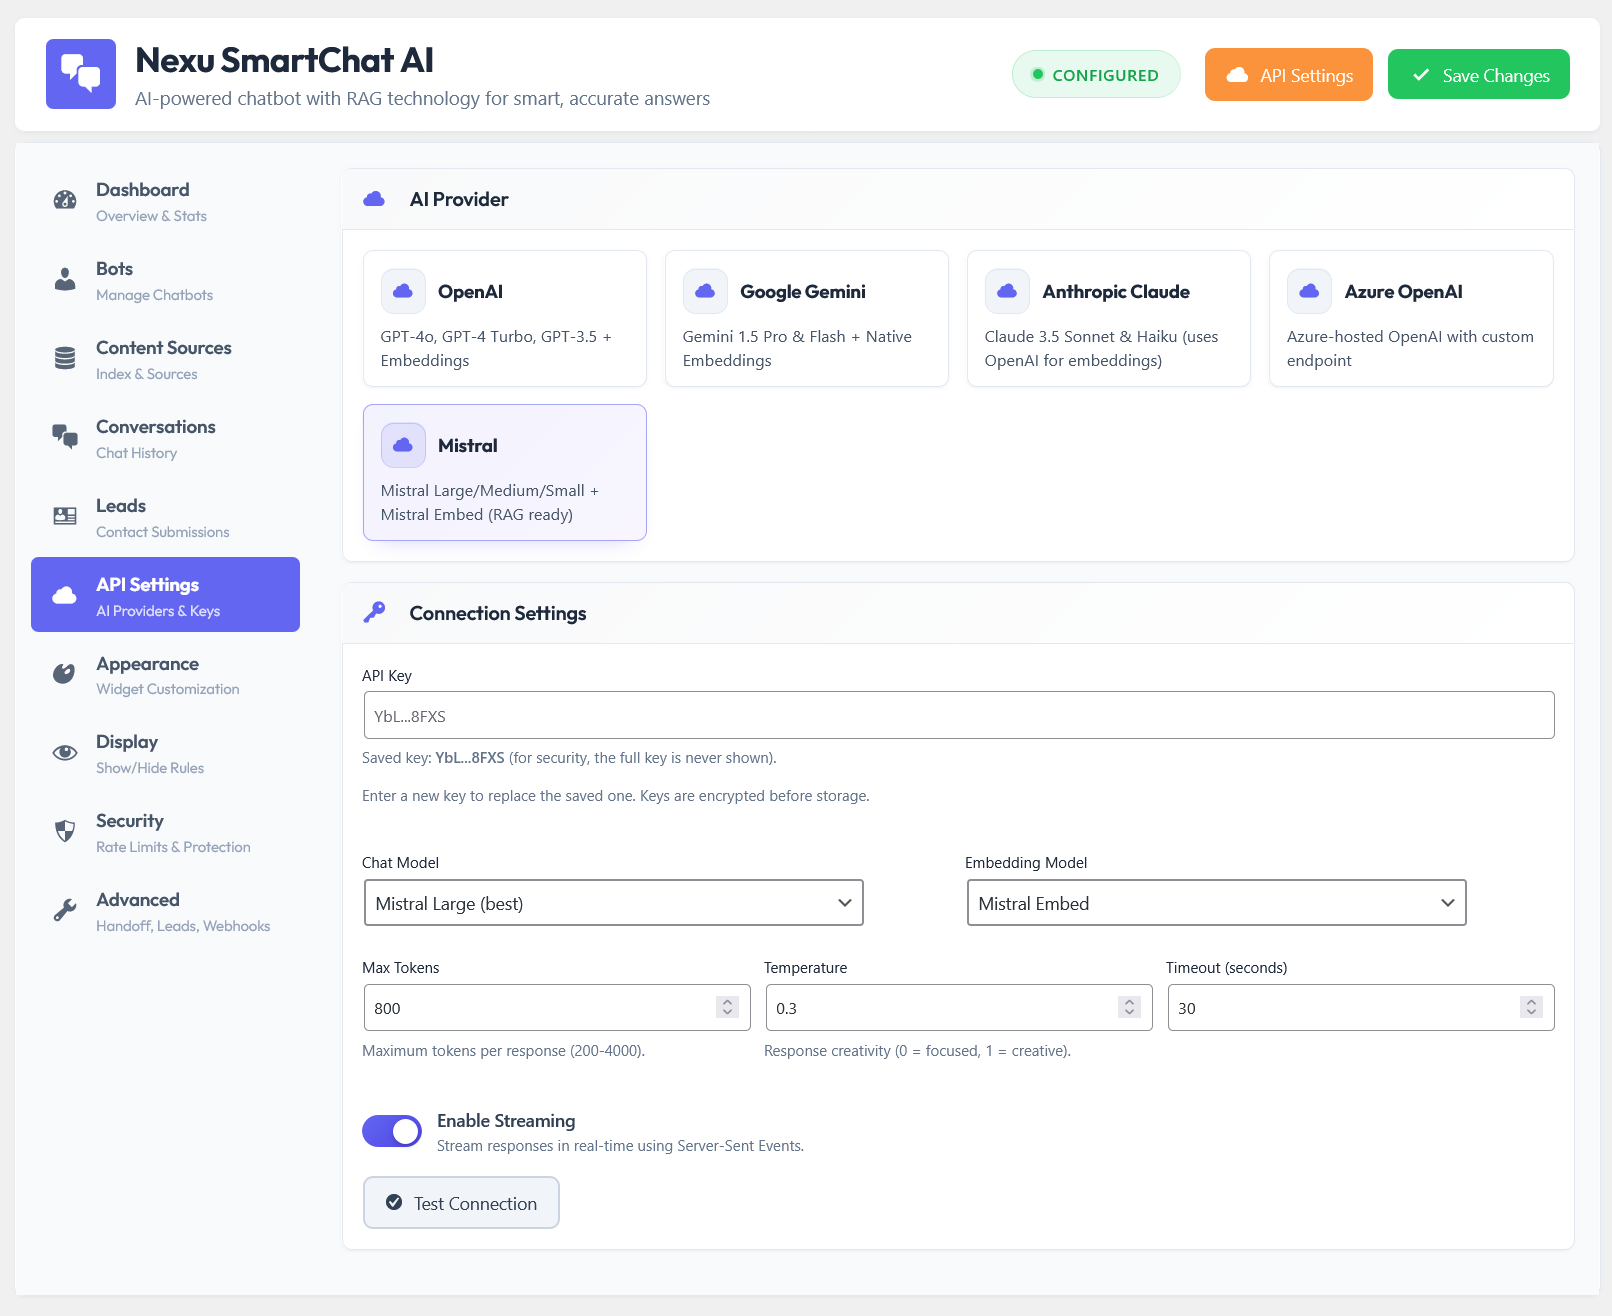
Task: Open the Dashboard menu item
Action: pyautogui.click(x=165, y=201)
